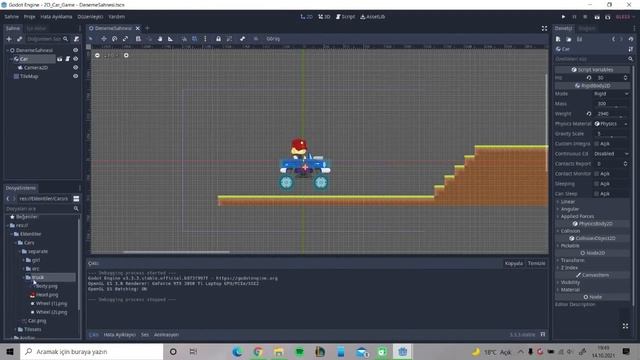Image resolution: width=640 pixels, height=360 pixels.
Task: Expand the Angular section in Inspector
Action: (x=569, y=209)
